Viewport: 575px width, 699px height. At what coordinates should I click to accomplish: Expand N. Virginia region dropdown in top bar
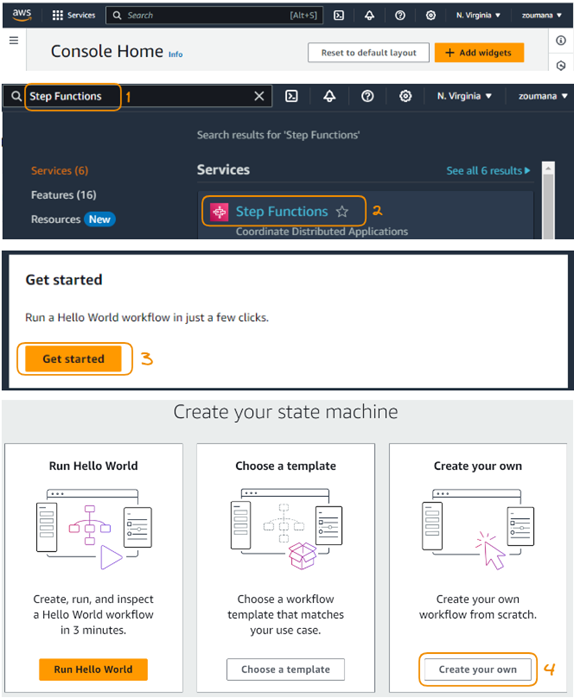478,15
